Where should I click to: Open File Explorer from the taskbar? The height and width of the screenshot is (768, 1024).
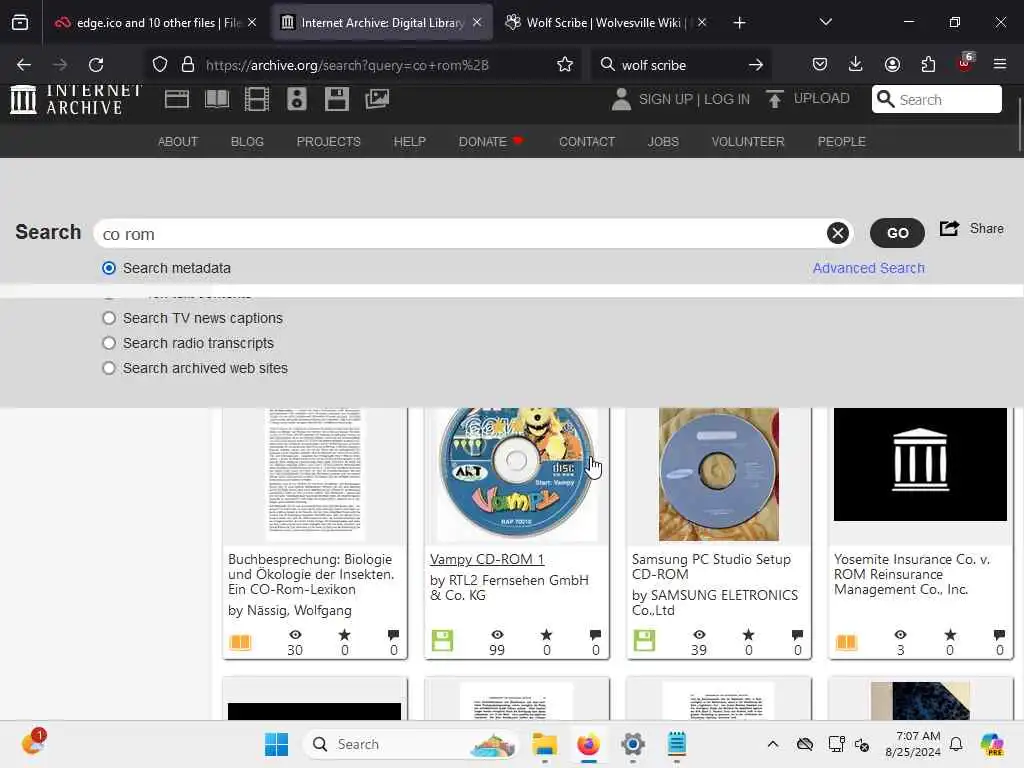(x=544, y=744)
